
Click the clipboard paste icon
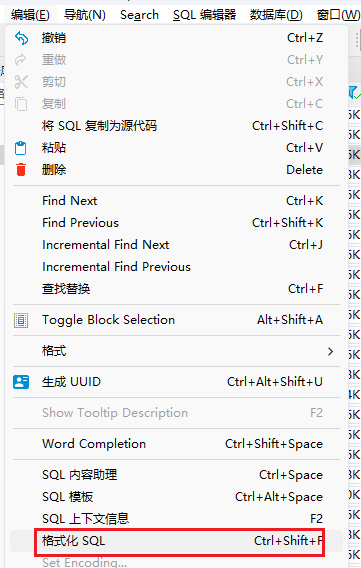coord(21,148)
